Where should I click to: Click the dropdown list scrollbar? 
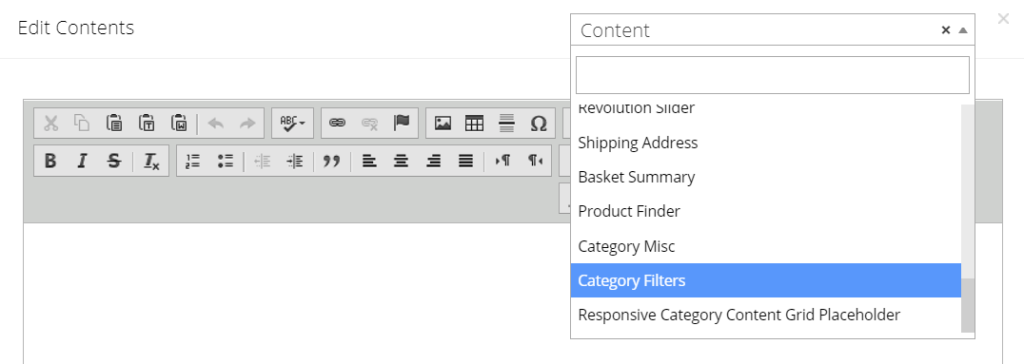[967, 305]
